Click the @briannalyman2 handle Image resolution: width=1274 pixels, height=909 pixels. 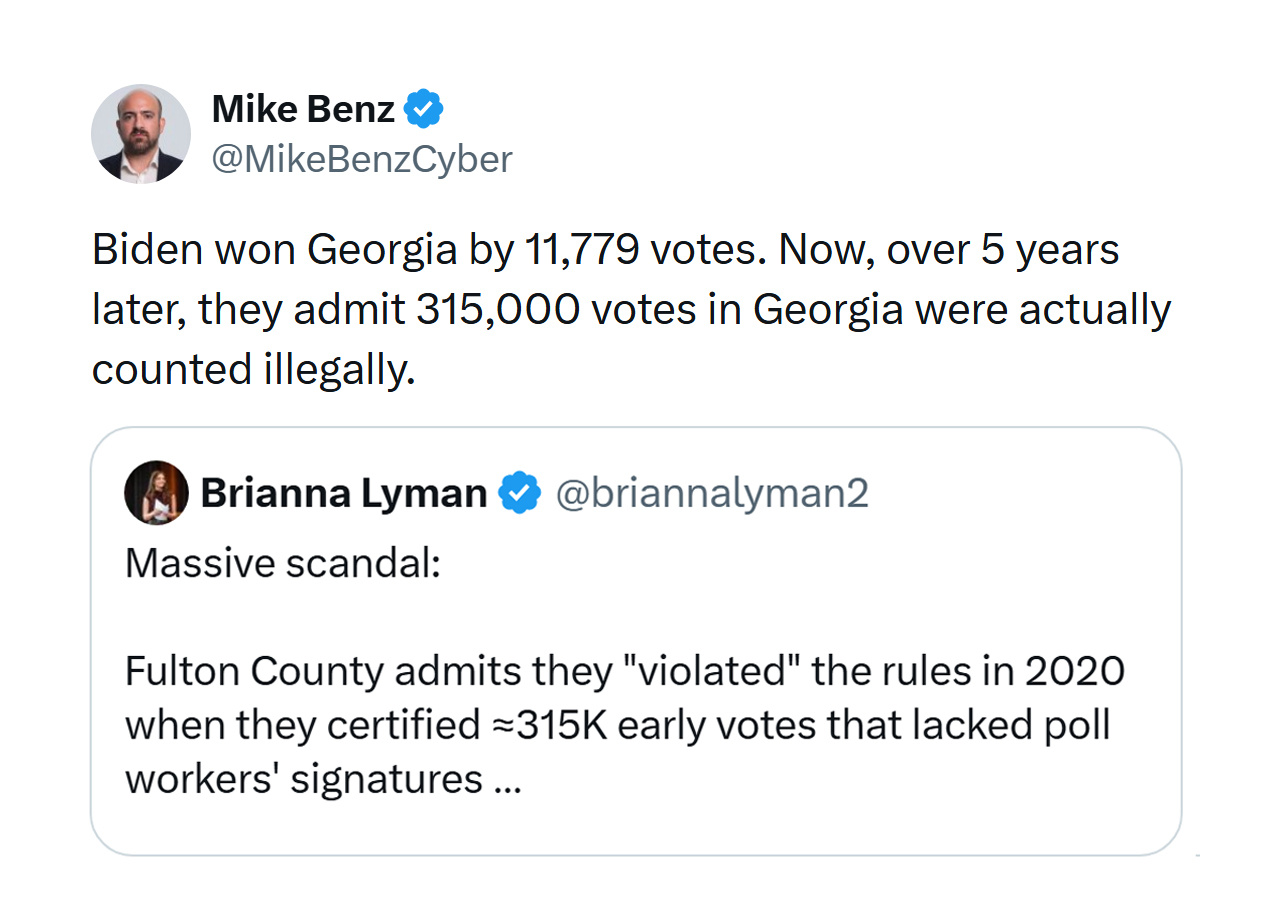711,493
